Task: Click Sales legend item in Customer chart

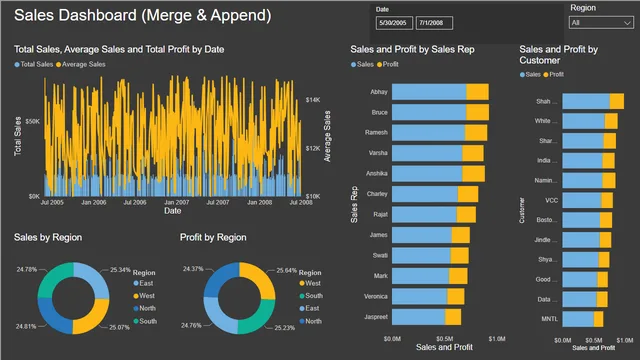Action: (530, 74)
